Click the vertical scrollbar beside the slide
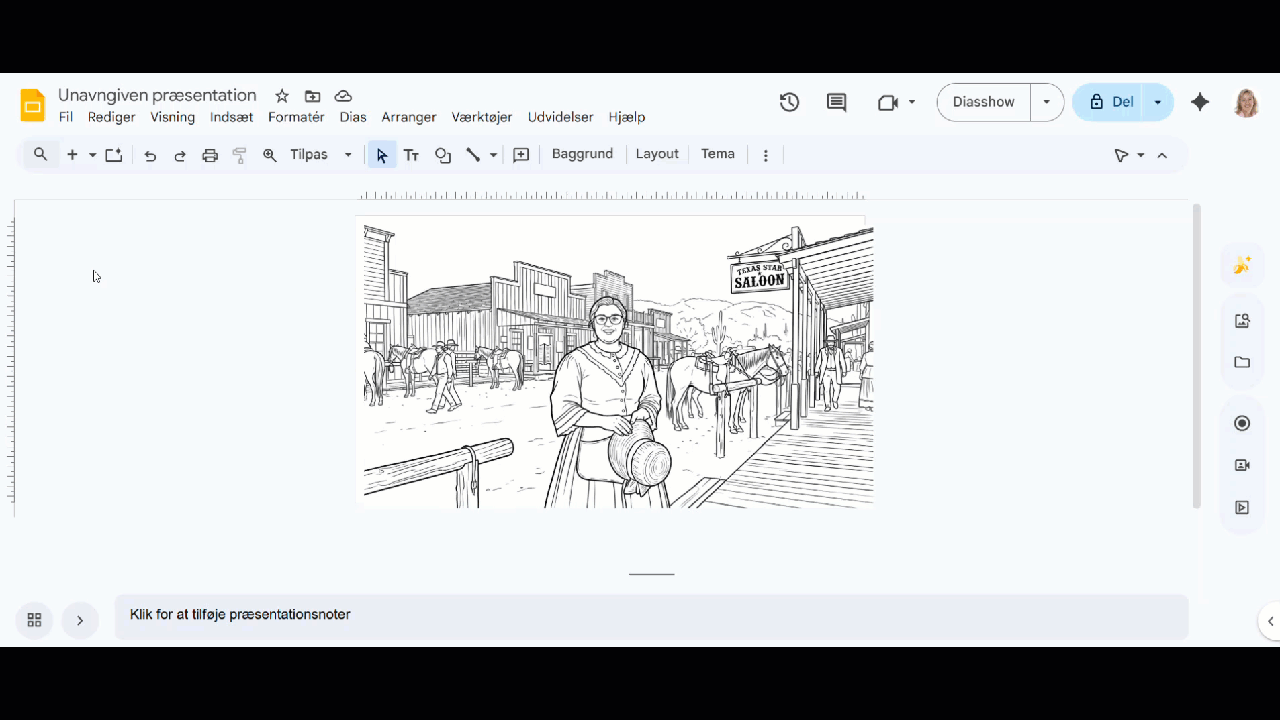 (1196, 355)
